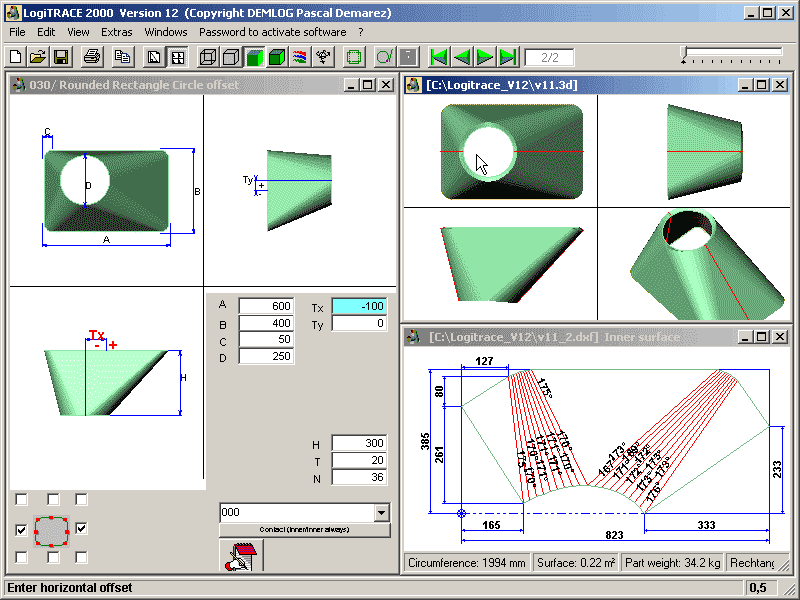Uncheck the middle-right edge checkbox
The height and width of the screenshot is (600, 800).
pos(81,529)
